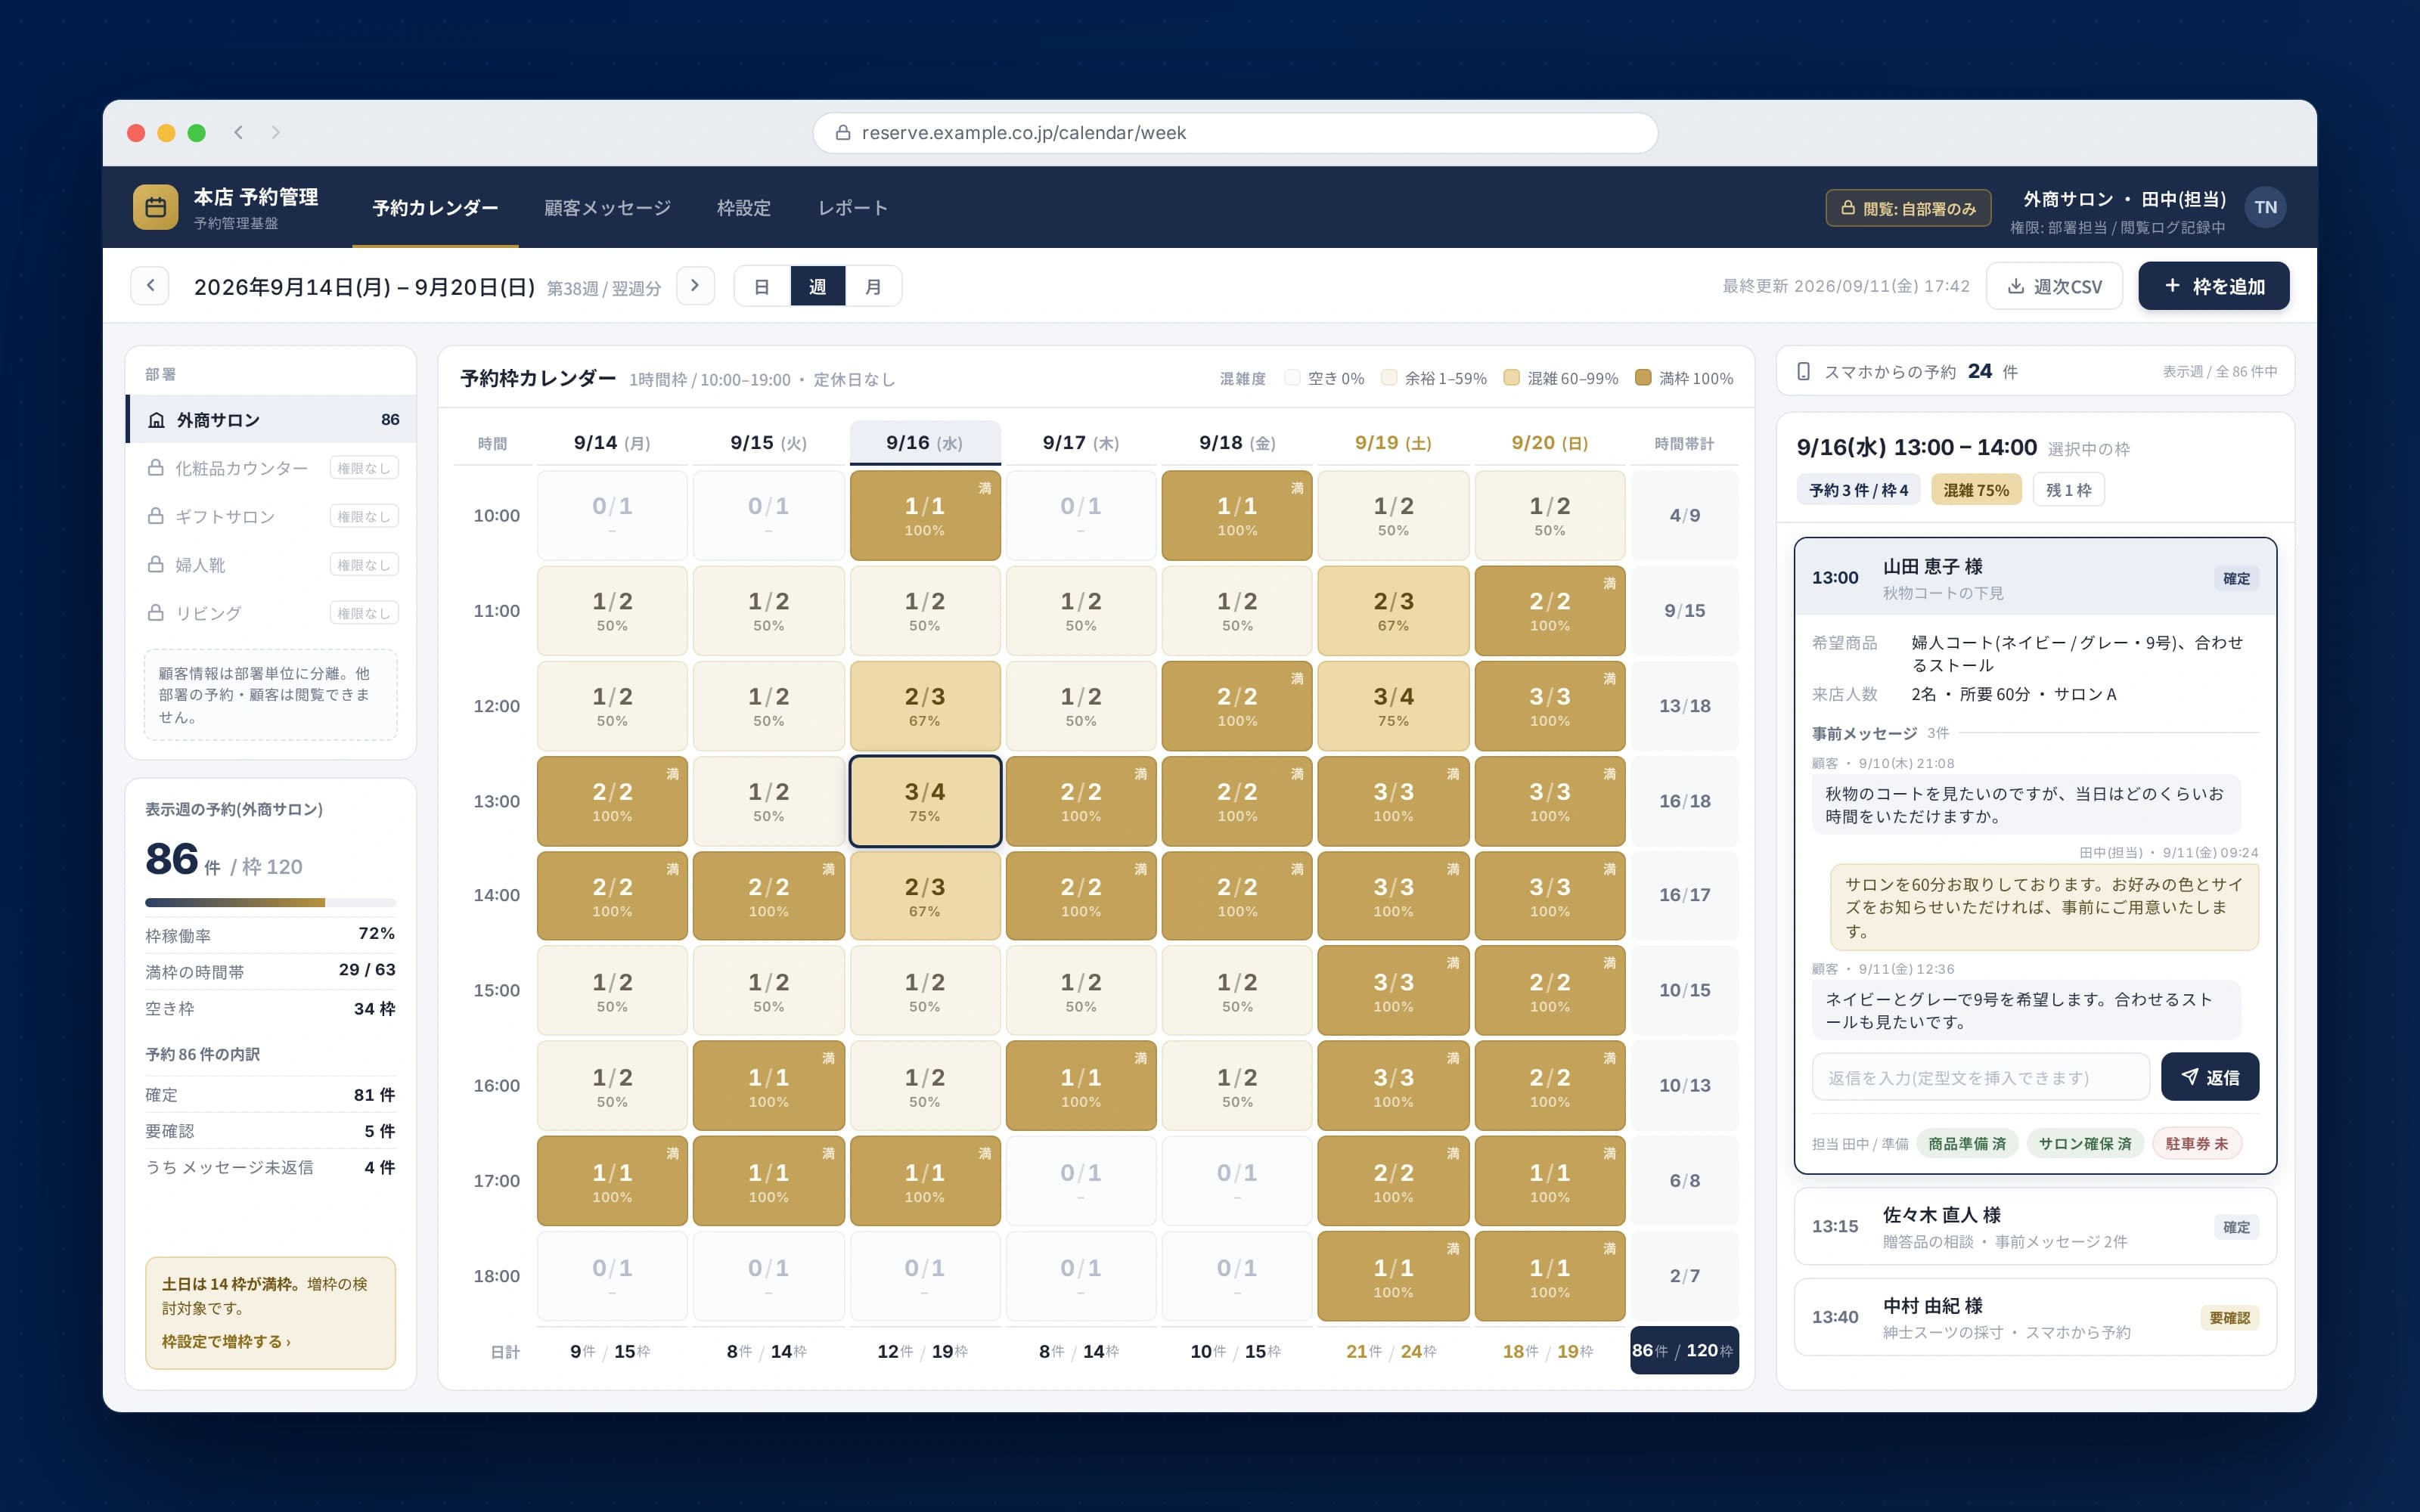
Task: Click the 満 mark on the 9/16 10:00 slot
Action: (985, 488)
